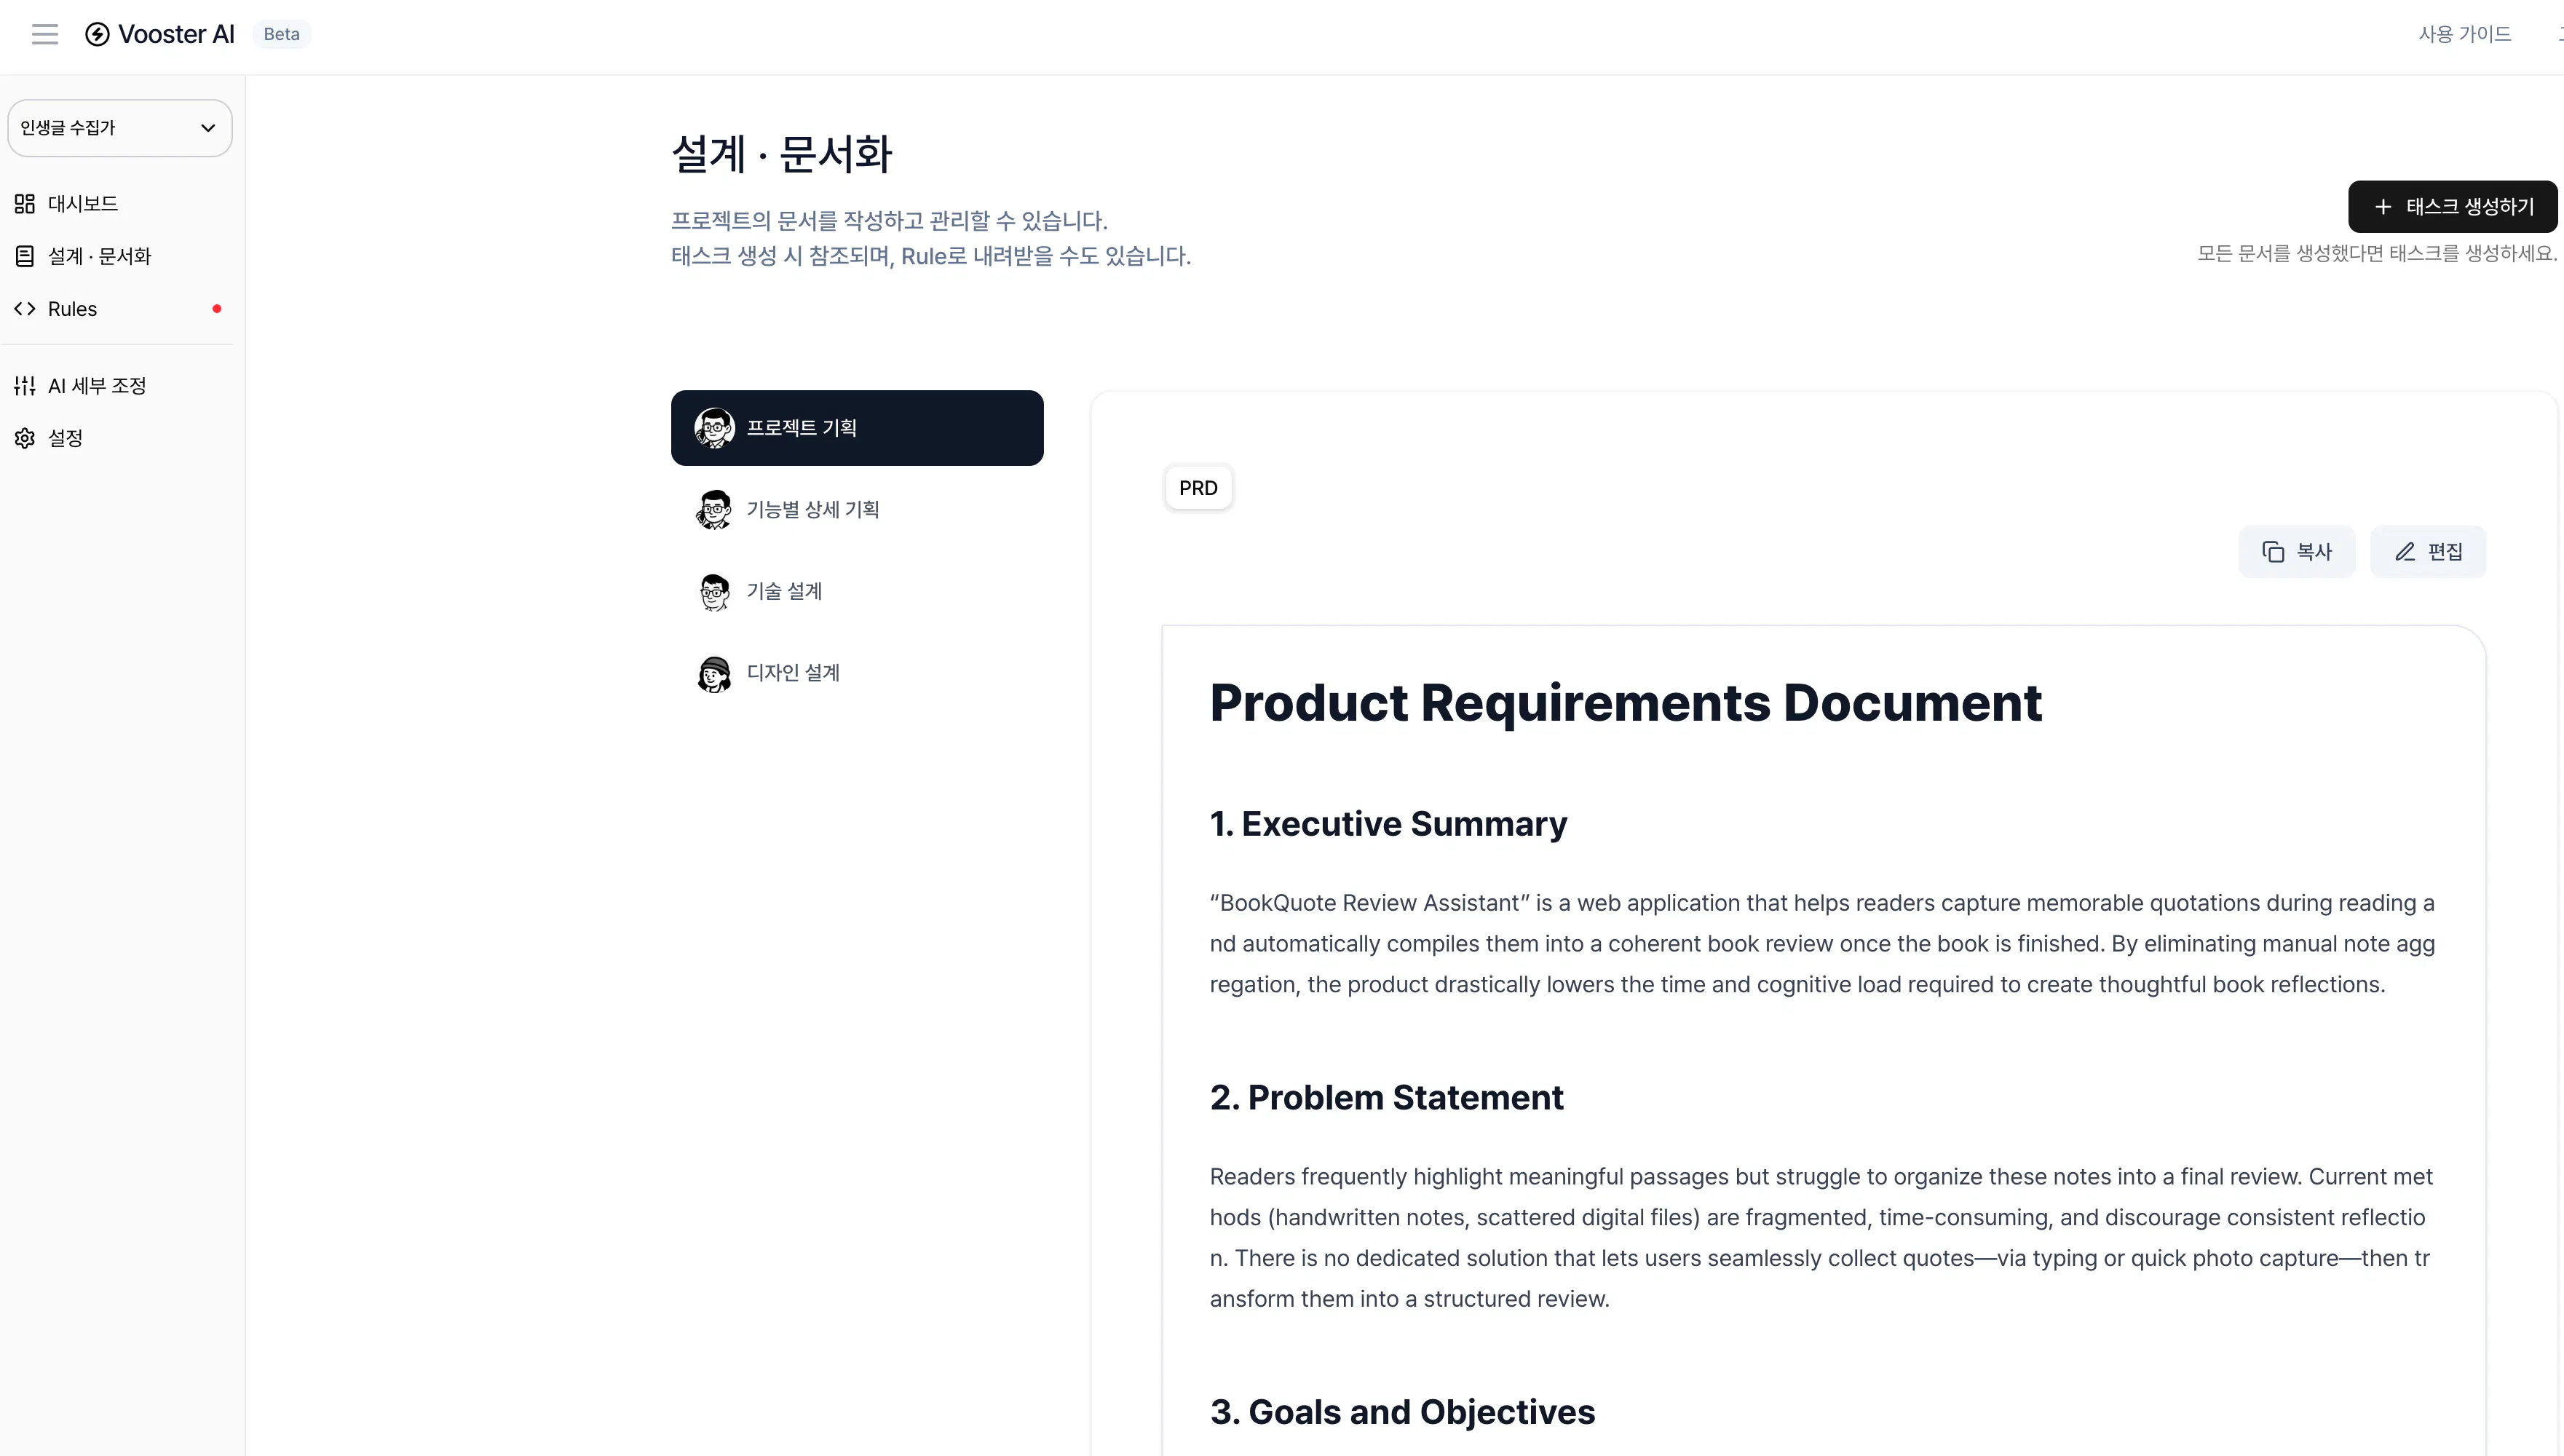Image resolution: width=2564 pixels, height=1456 pixels.
Task: Click the 편집 pencil icon
Action: [2405, 551]
